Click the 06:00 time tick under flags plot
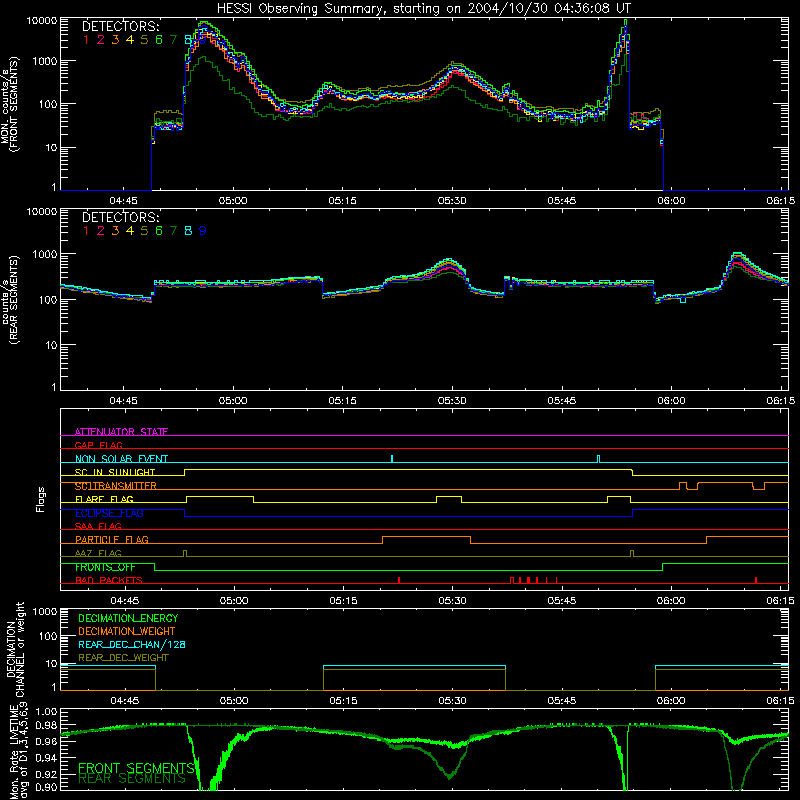This screenshot has height=800, width=800. click(x=671, y=601)
